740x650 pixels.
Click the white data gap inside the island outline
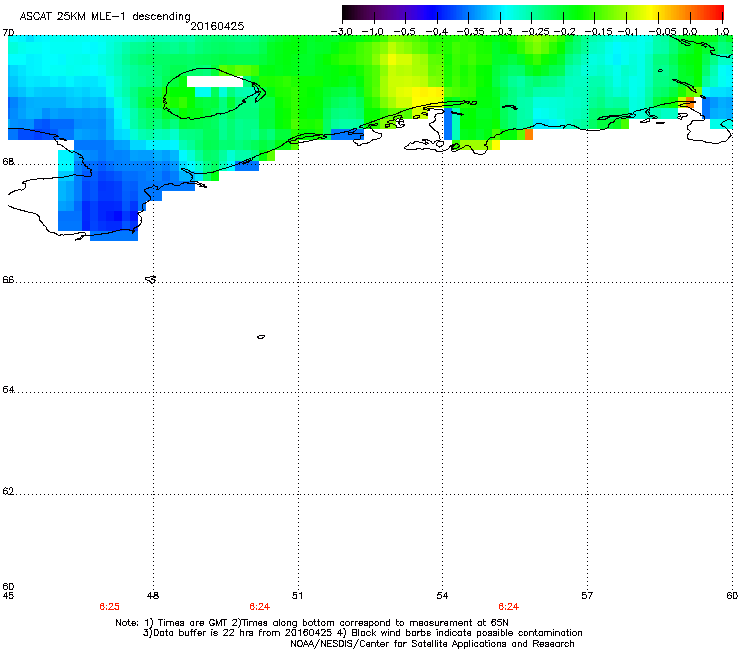click(215, 81)
